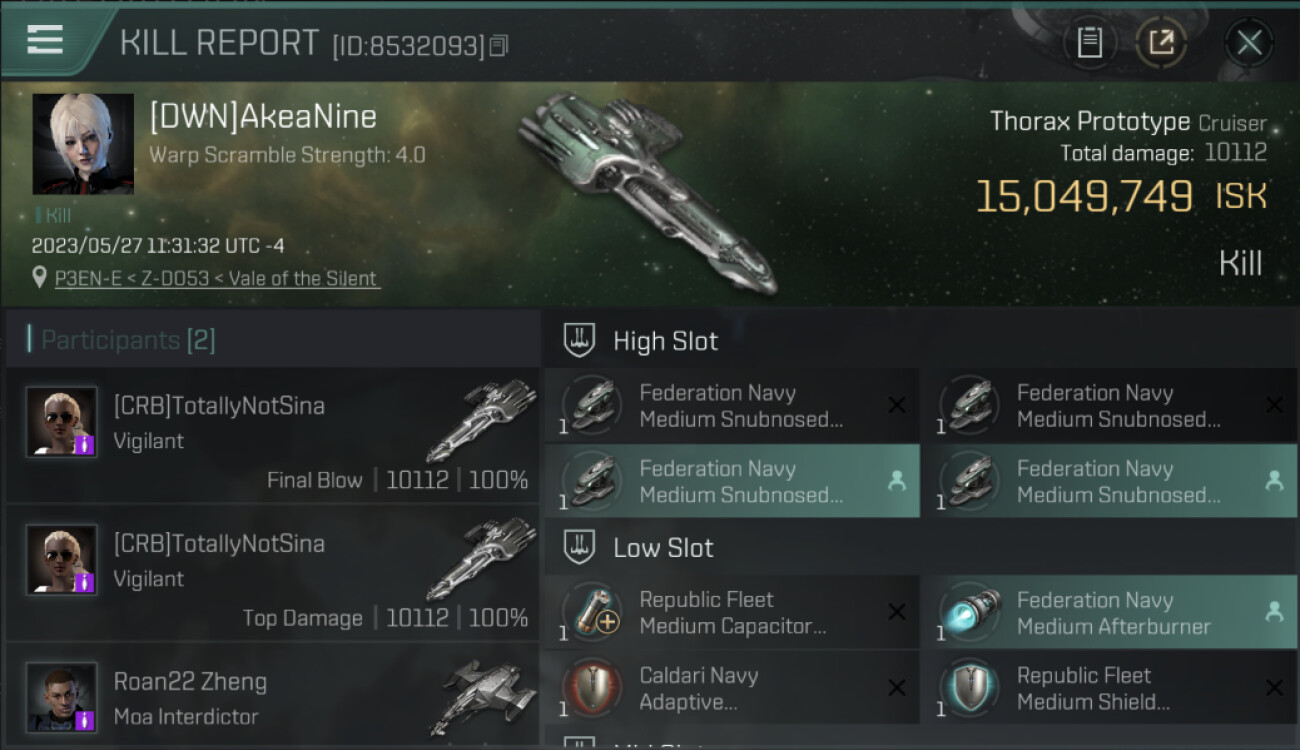
Task: Click the High Slot section header
Action: pyautogui.click(x=665, y=341)
